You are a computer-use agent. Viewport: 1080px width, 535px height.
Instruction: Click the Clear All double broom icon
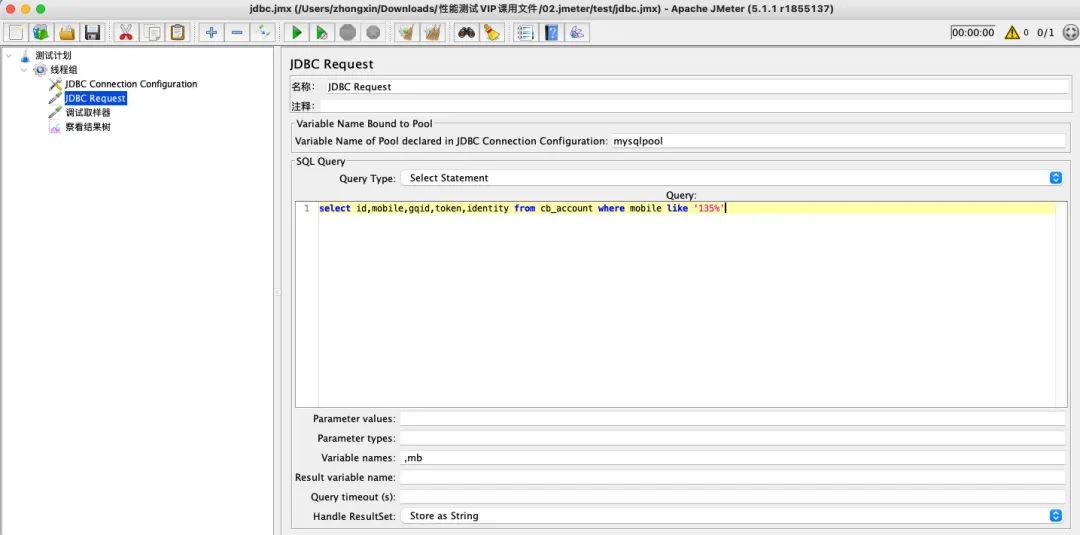click(x=432, y=32)
